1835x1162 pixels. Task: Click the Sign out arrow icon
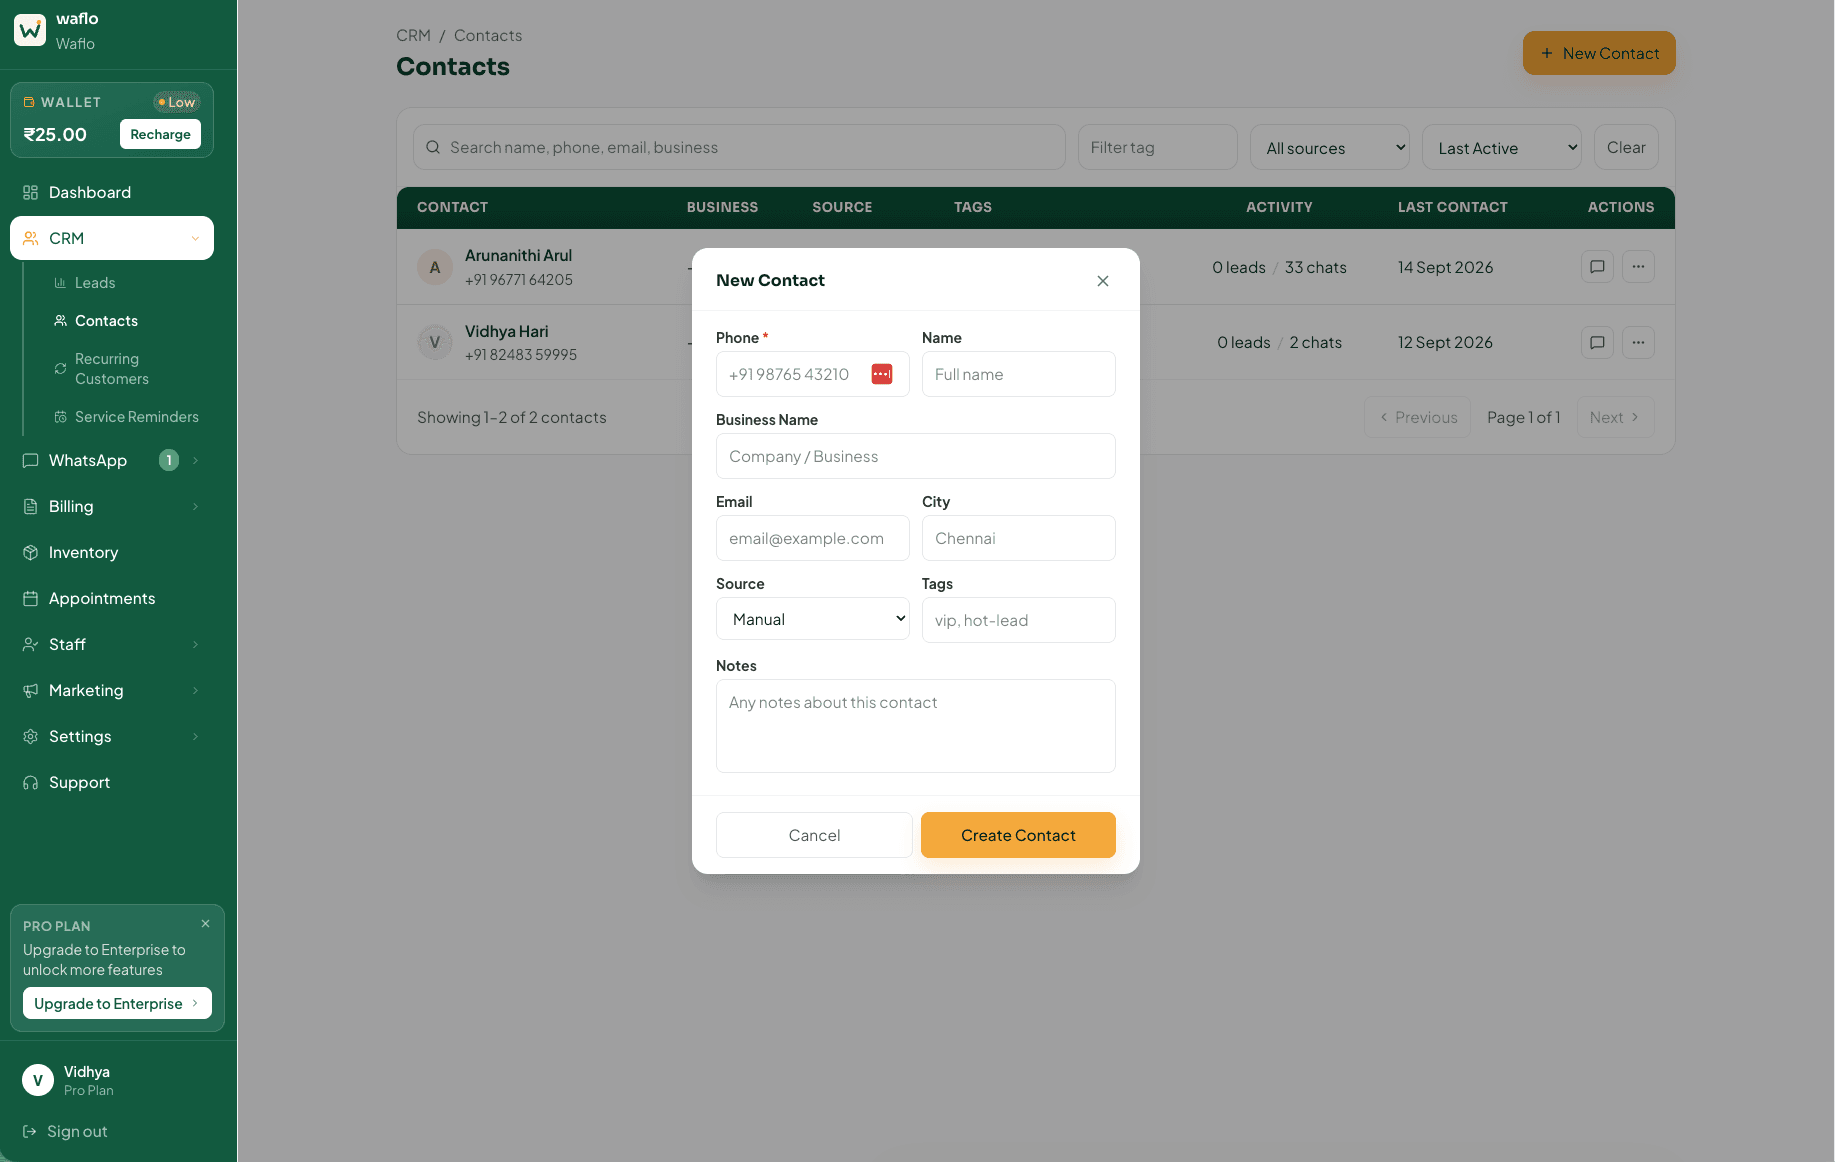point(30,1131)
